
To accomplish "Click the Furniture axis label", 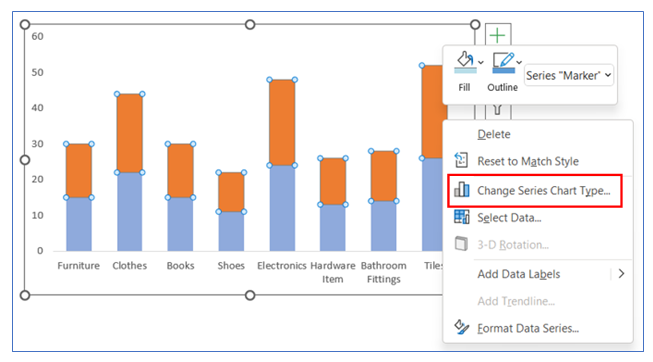I will (79, 266).
